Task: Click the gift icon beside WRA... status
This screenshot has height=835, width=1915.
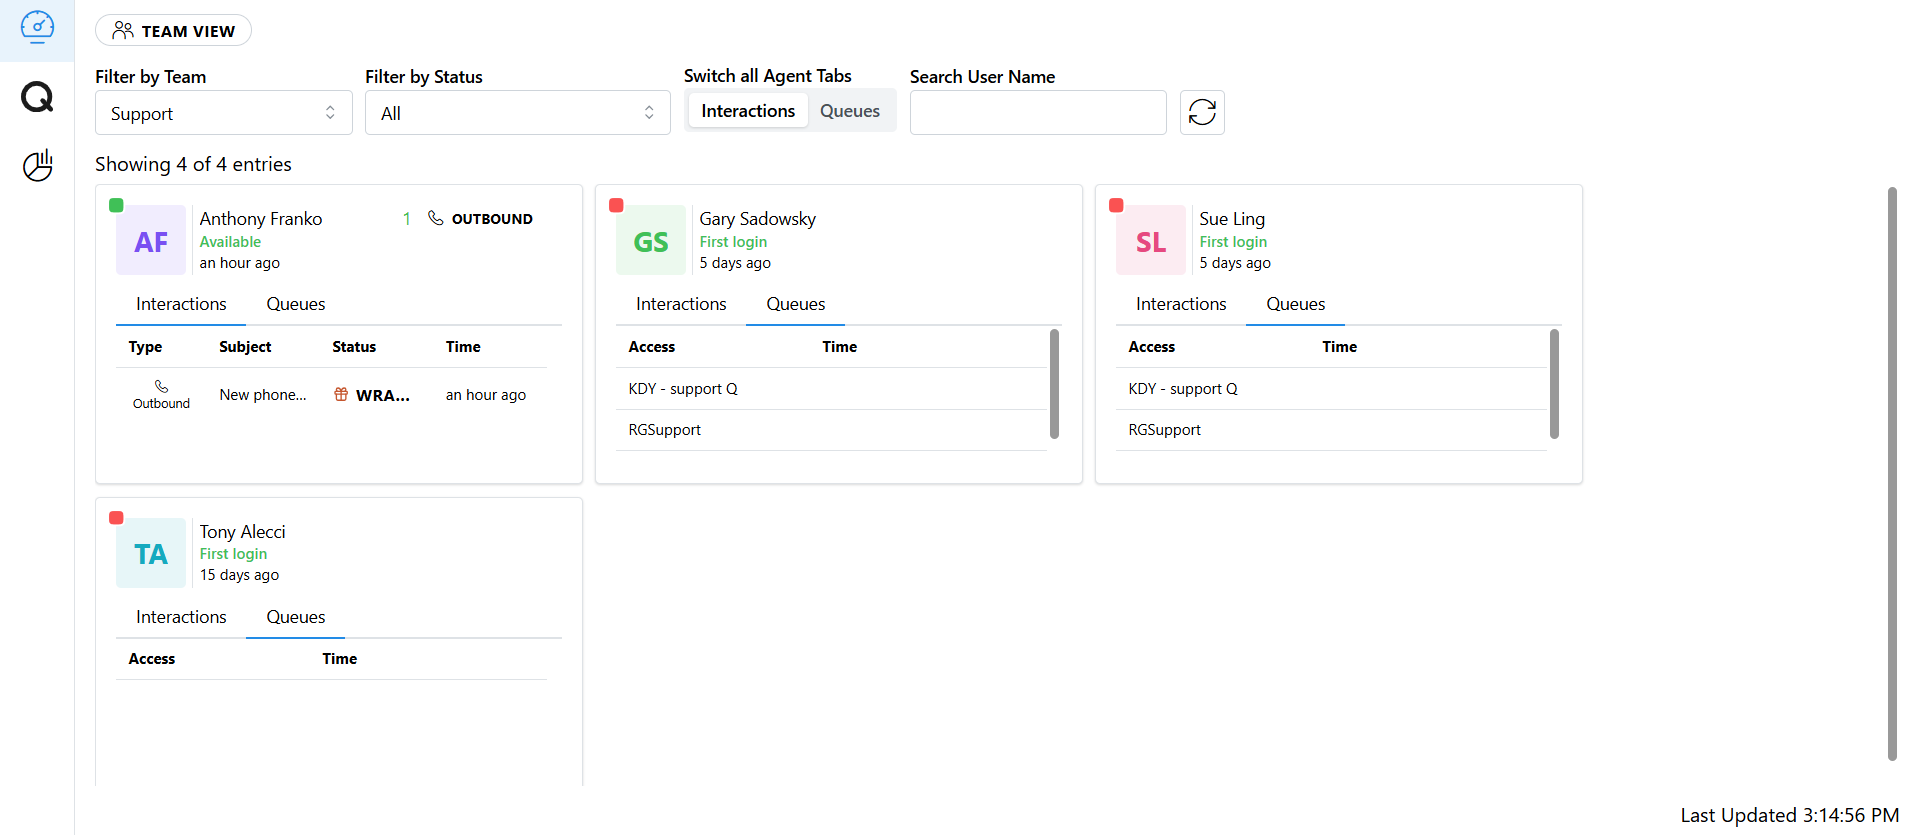Action: point(341,394)
